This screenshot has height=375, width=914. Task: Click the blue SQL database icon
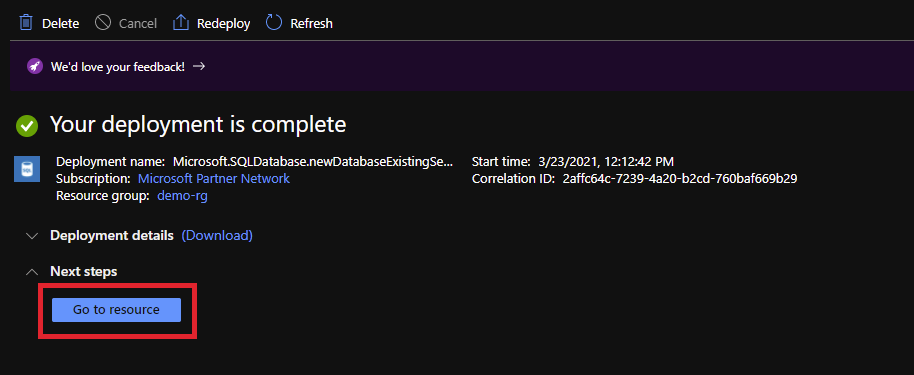pos(27,169)
